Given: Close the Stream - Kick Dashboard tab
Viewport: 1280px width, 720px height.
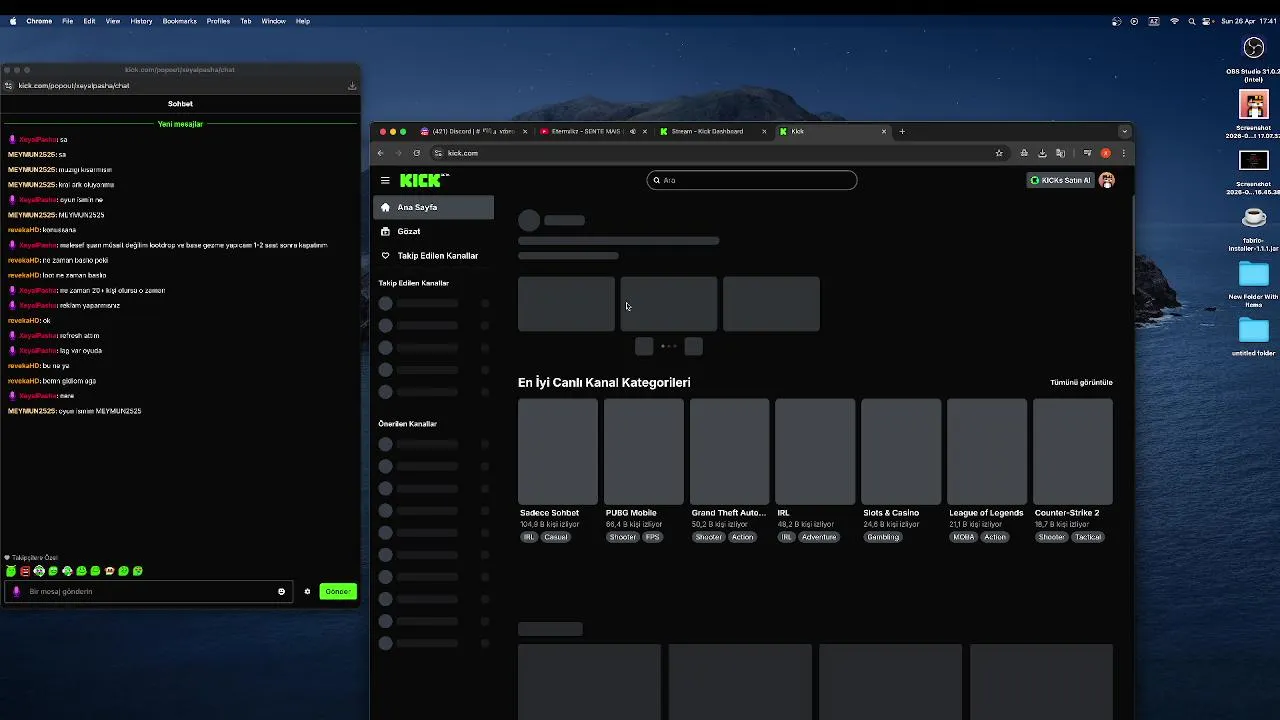Looking at the screenshot, I should [765, 131].
